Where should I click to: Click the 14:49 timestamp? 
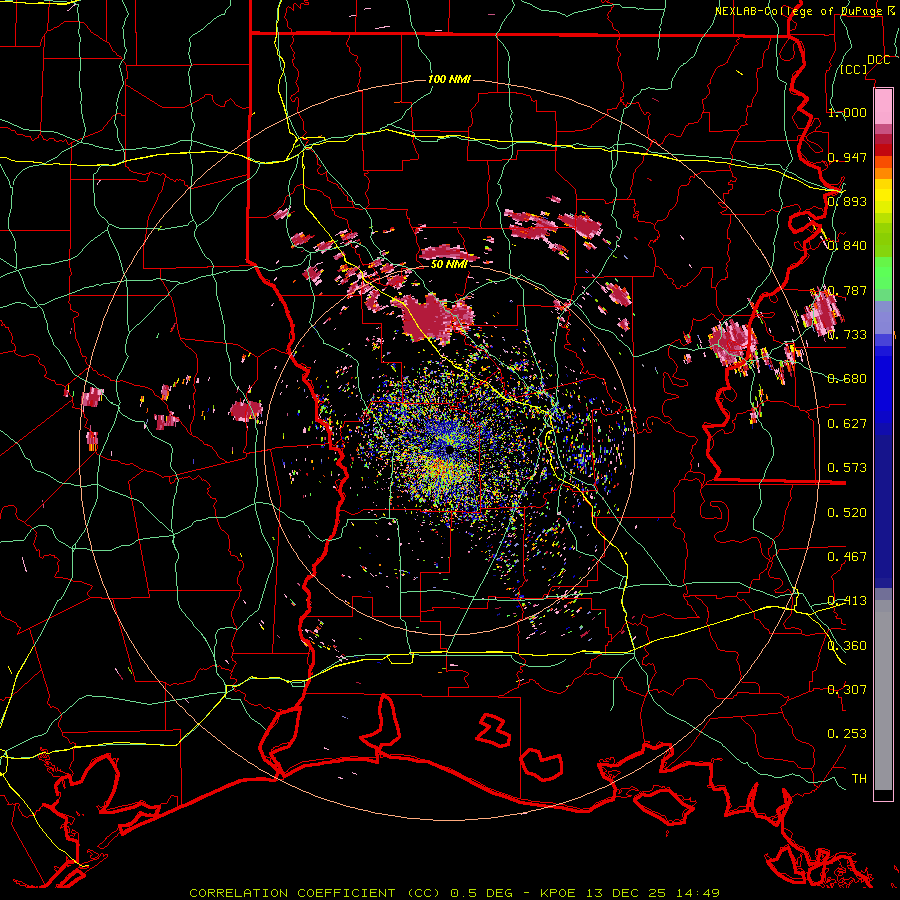click(697, 893)
